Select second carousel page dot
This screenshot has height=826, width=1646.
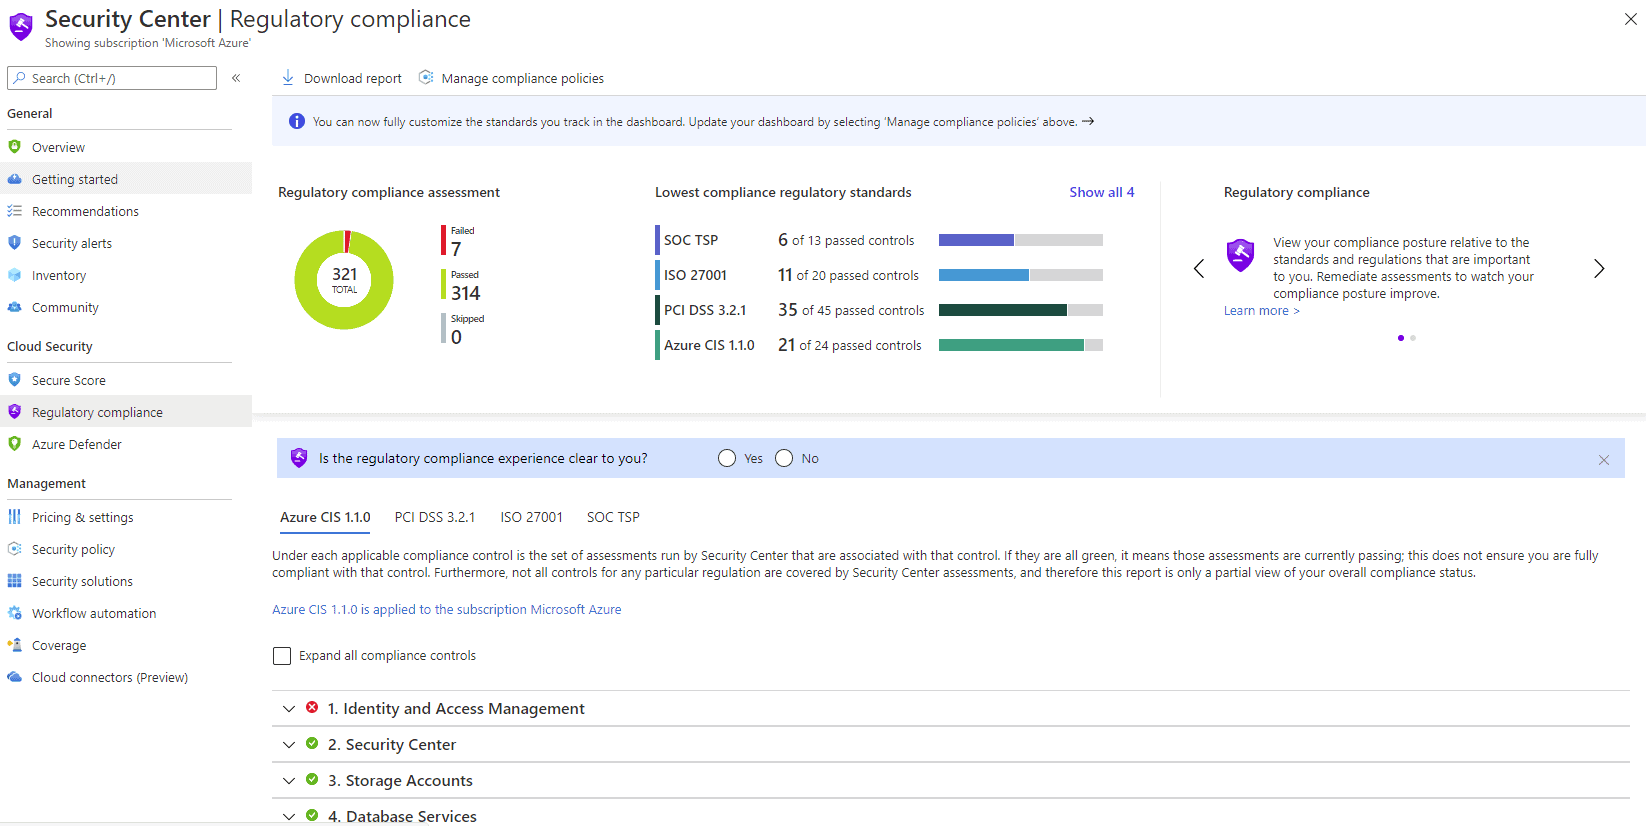point(1413,338)
